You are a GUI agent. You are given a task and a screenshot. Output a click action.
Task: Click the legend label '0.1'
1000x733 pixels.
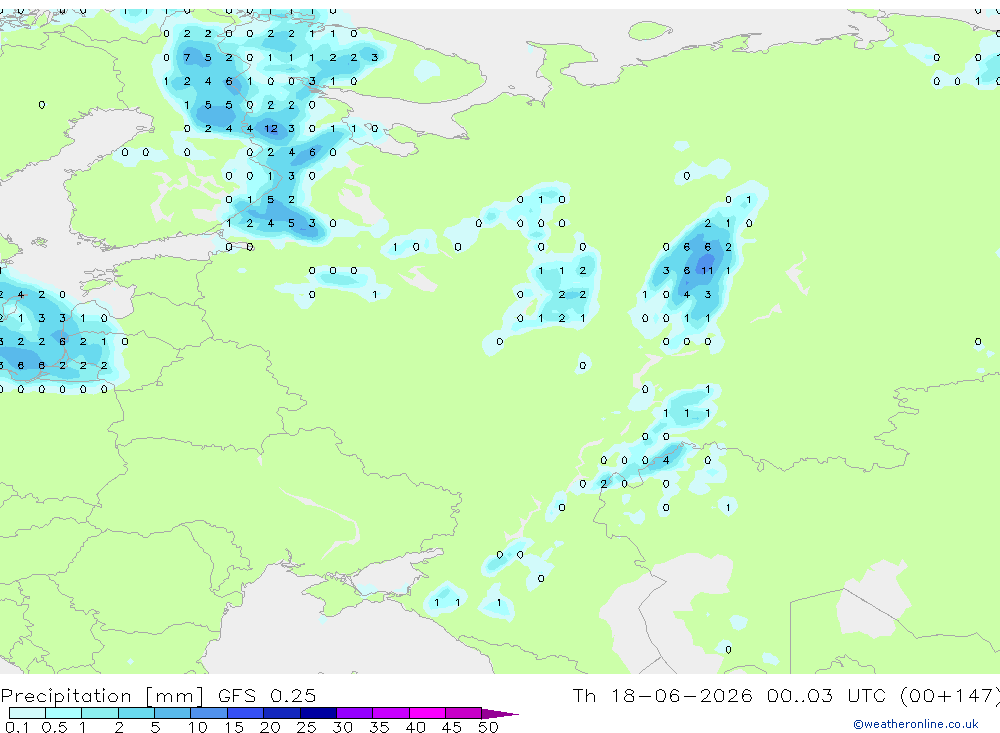click(x=17, y=727)
